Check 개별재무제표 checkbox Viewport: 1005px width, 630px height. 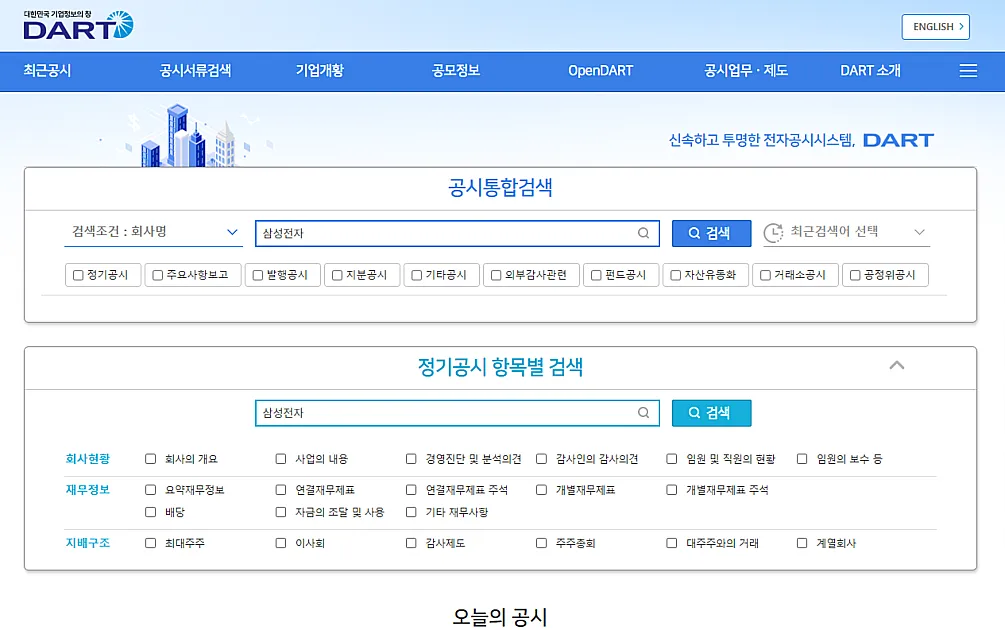tap(542, 490)
